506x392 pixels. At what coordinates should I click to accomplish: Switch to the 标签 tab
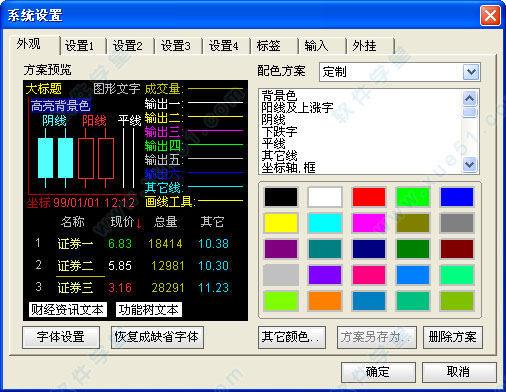click(268, 46)
